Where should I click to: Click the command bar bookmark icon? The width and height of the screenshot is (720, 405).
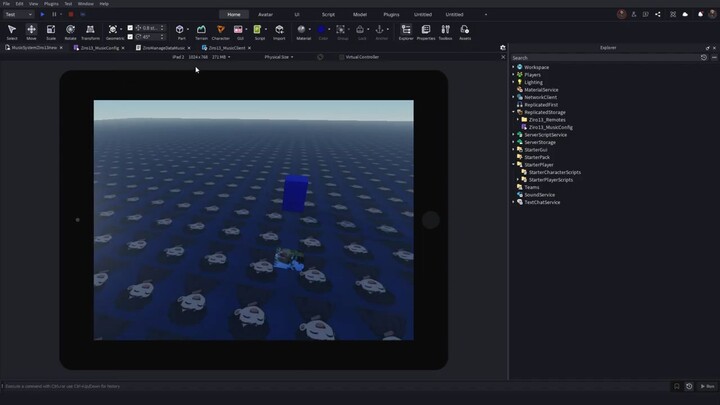[x=676, y=387]
